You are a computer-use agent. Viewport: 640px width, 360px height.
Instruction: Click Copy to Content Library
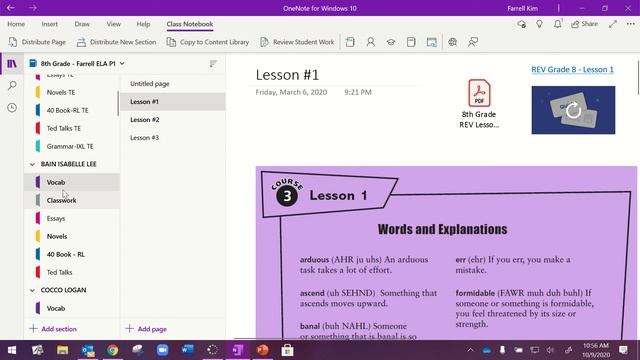[208, 42]
